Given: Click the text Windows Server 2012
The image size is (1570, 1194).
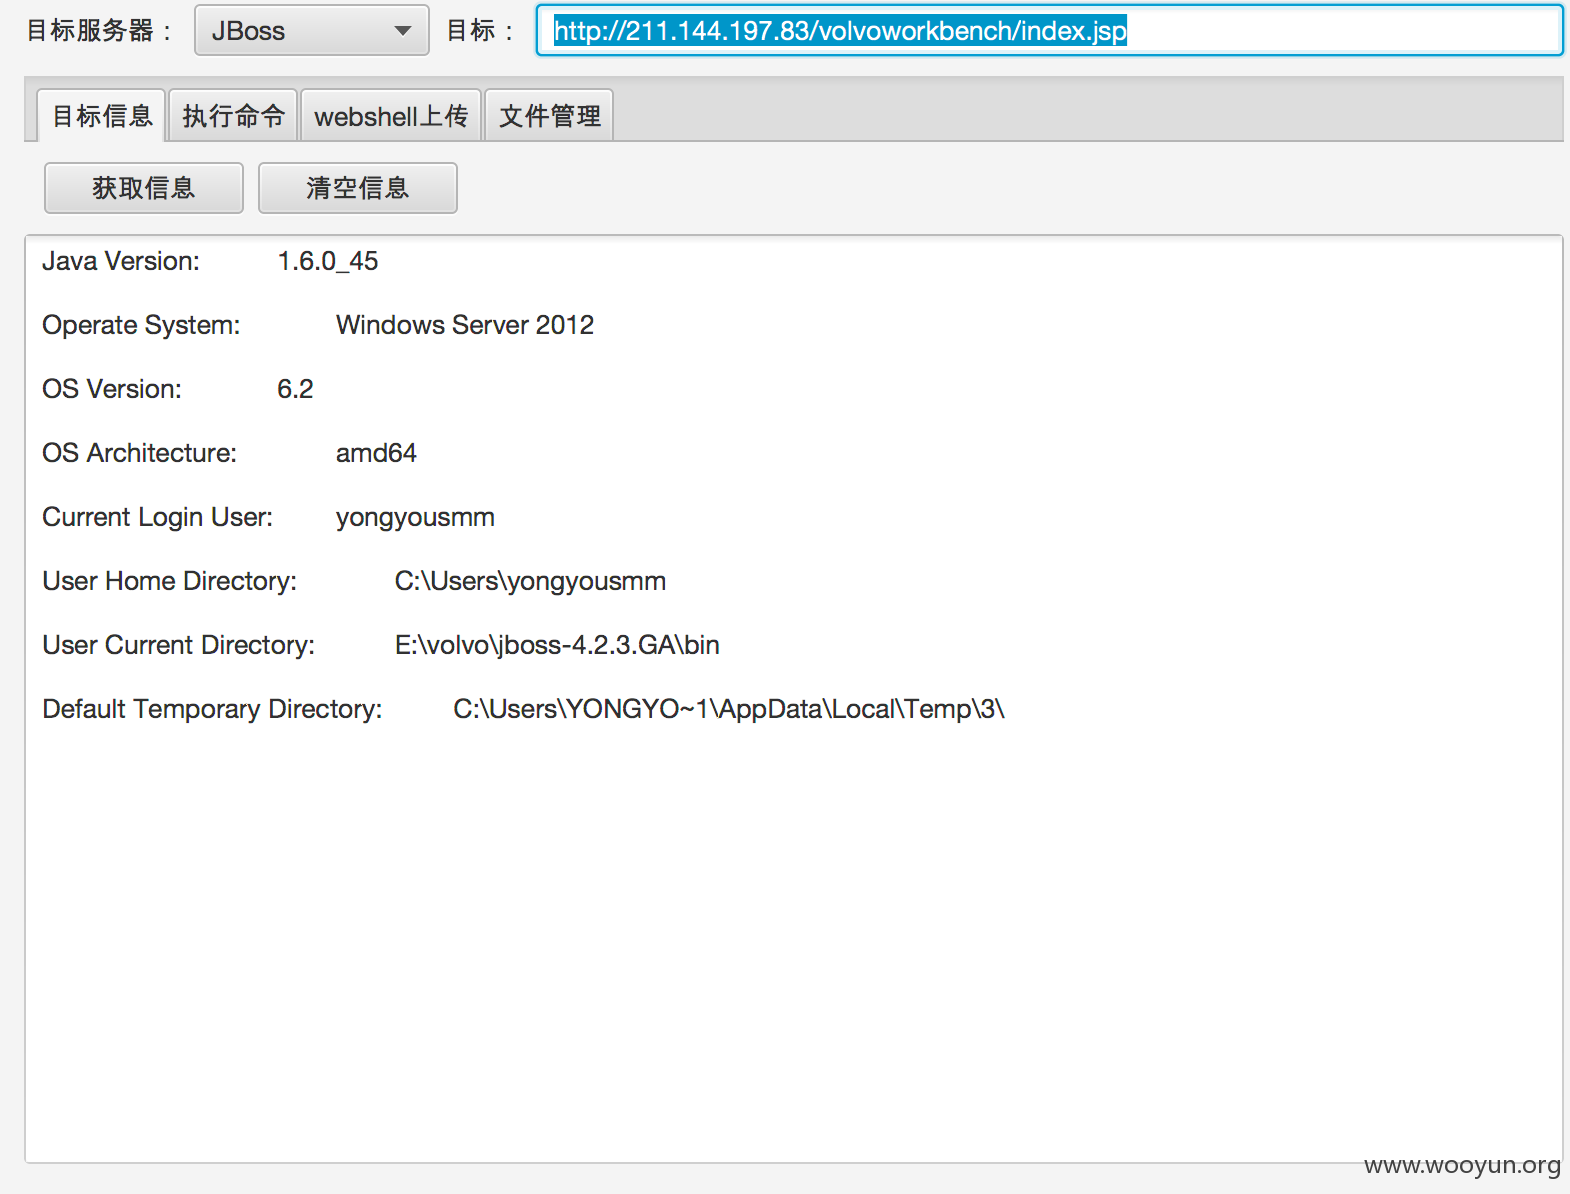Looking at the screenshot, I should coord(465,325).
